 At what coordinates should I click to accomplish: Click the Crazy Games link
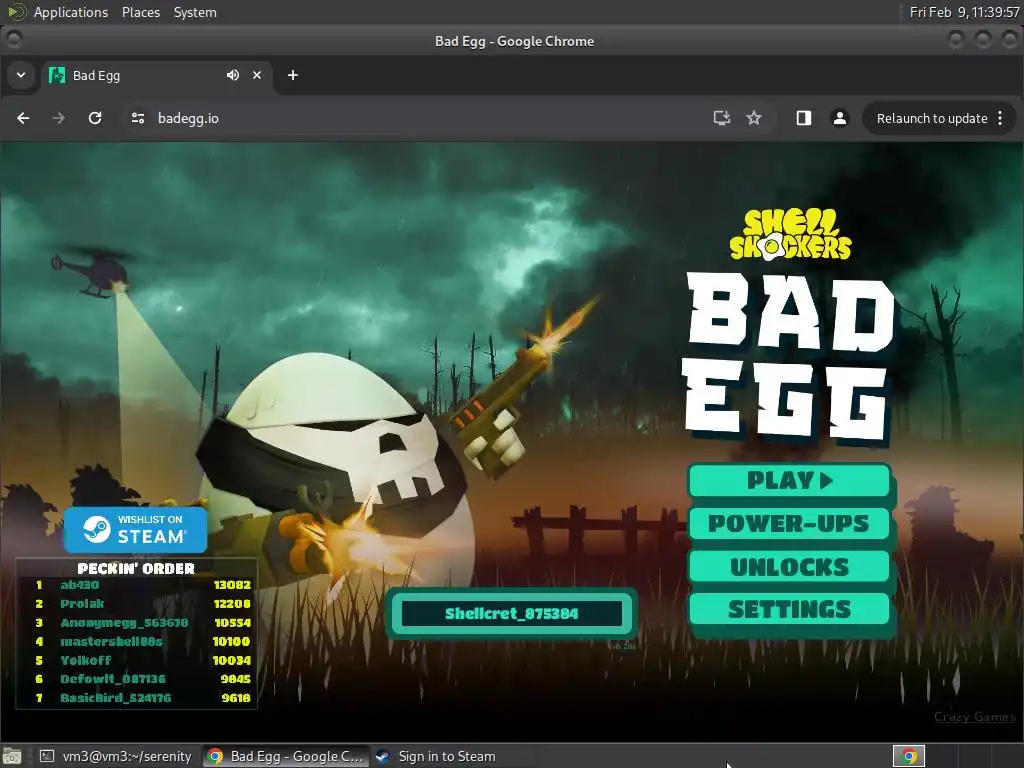point(974,716)
